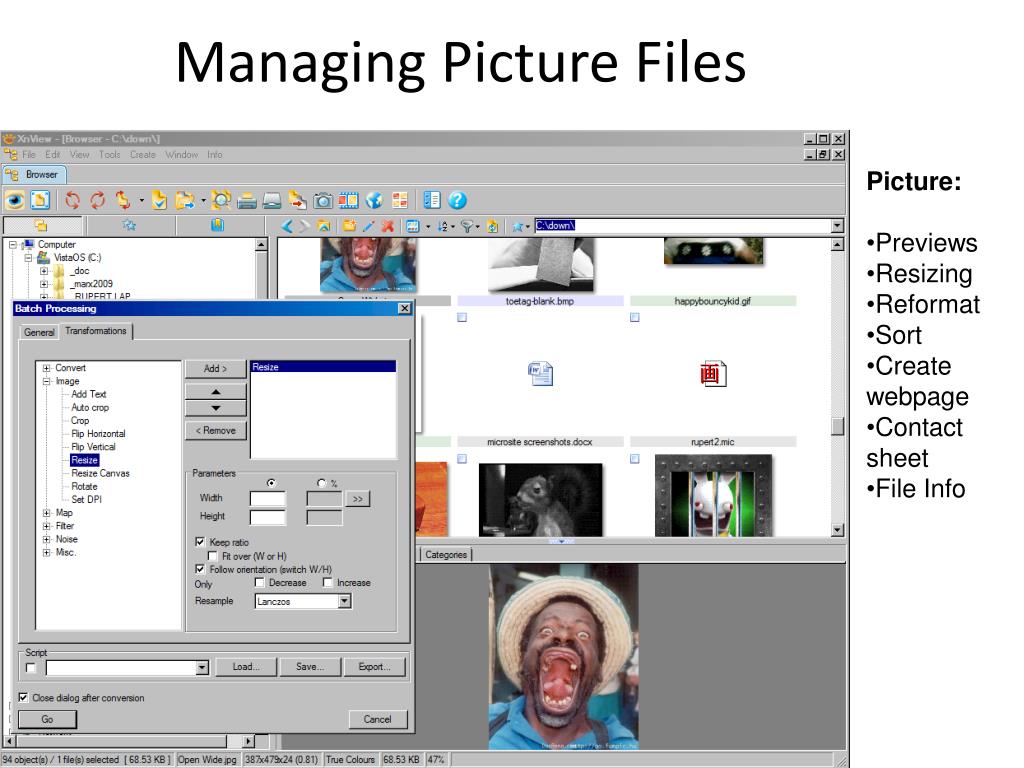Image resolution: width=1024 pixels, height=768 pixels.
Task: Click the thumbnail pane vertical scrollbar thumb
Action: click(x=837, y=426)
